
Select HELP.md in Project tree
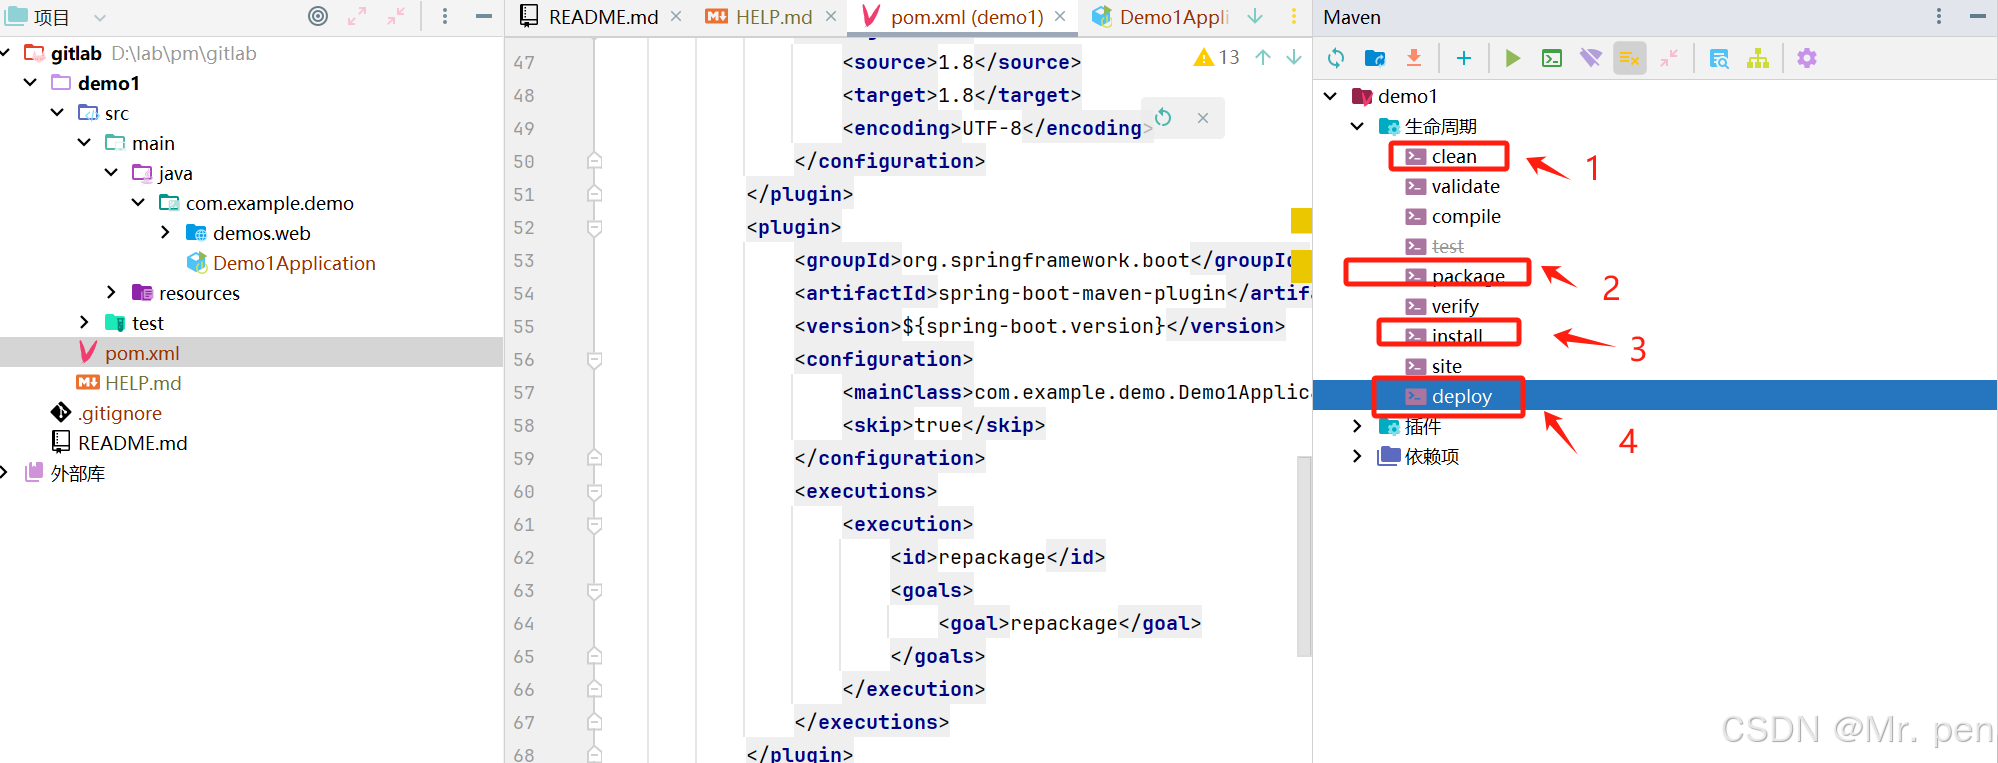[x=129, y=383]
